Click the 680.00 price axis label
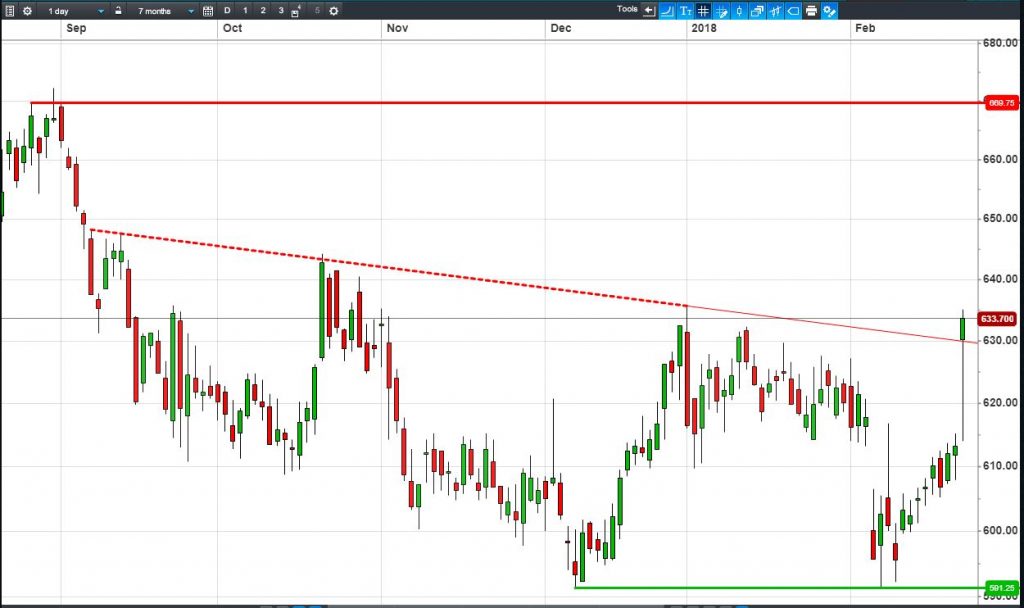1024x608 pixels. click(x=1000, y=43)
